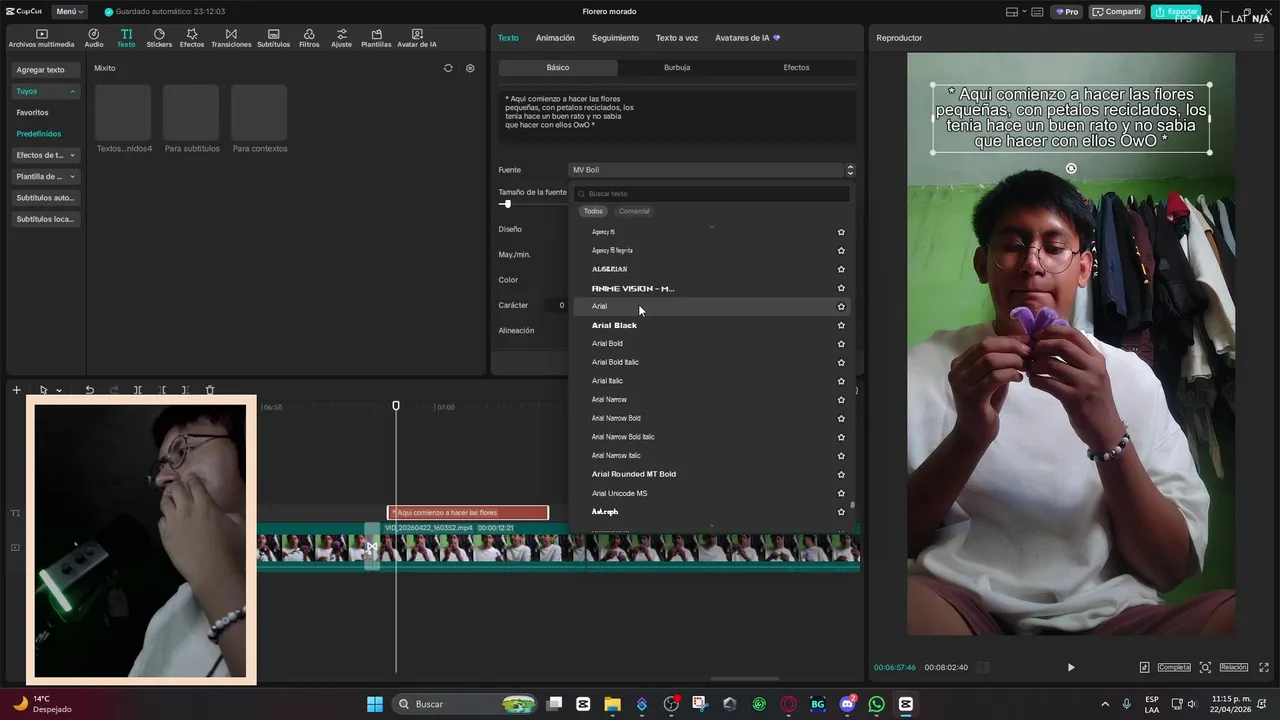This screenshot has height=720, width=1280.
Task: Expand the Plantilla de ... section
Action: pos(72,176)
